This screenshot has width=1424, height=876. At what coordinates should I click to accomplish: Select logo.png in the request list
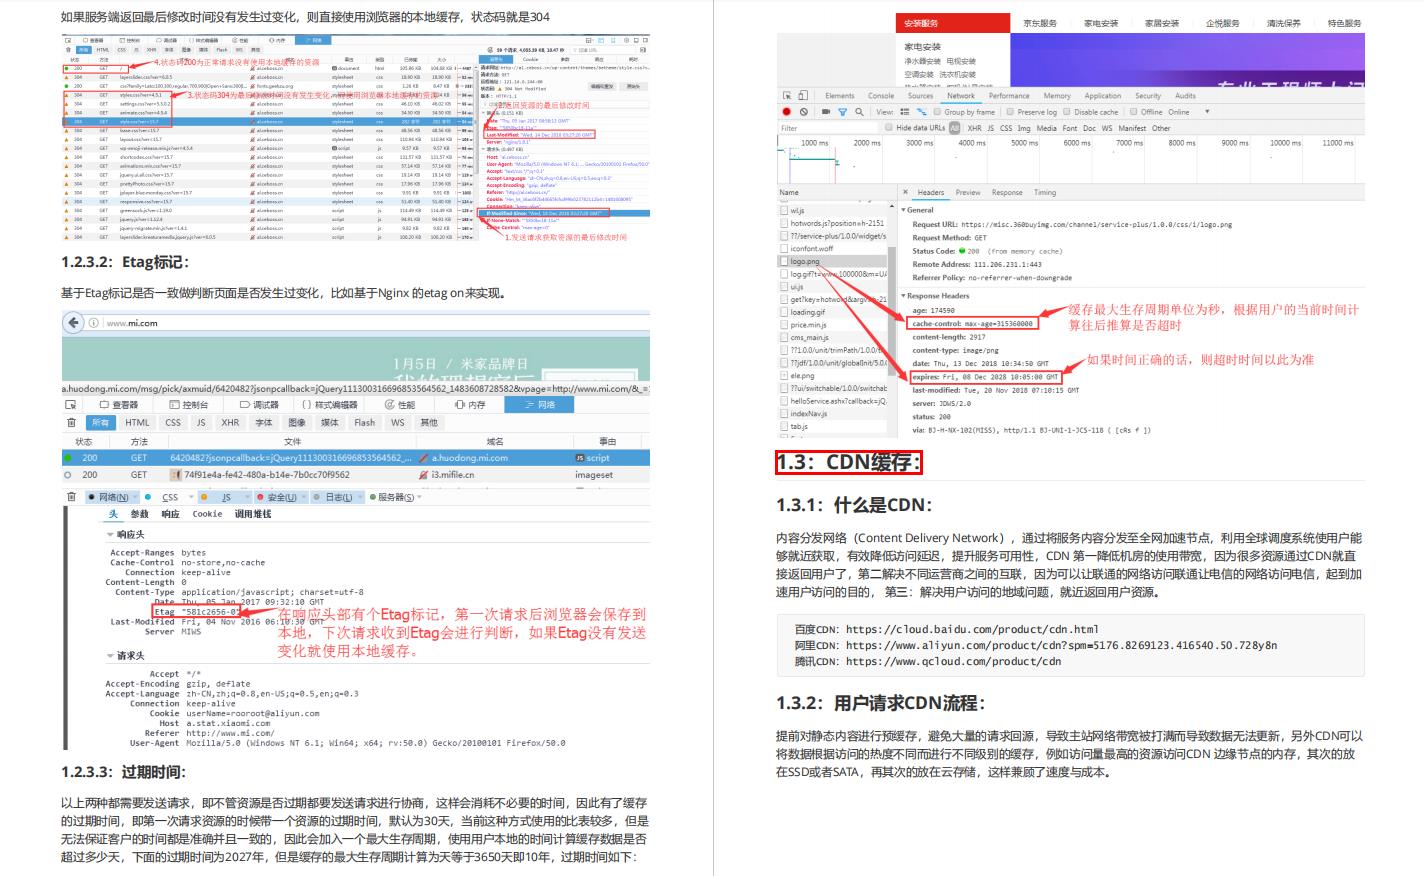[832, 261]
